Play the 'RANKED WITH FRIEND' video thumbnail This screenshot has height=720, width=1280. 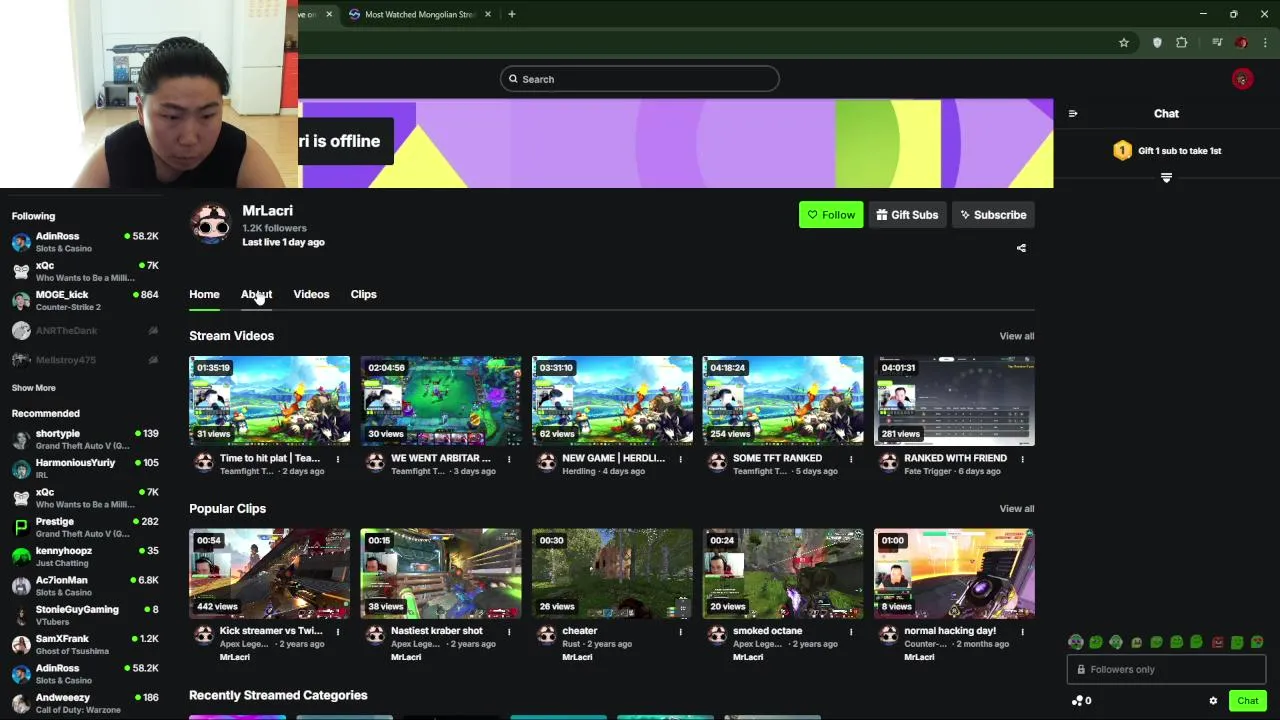click(954, 401)
